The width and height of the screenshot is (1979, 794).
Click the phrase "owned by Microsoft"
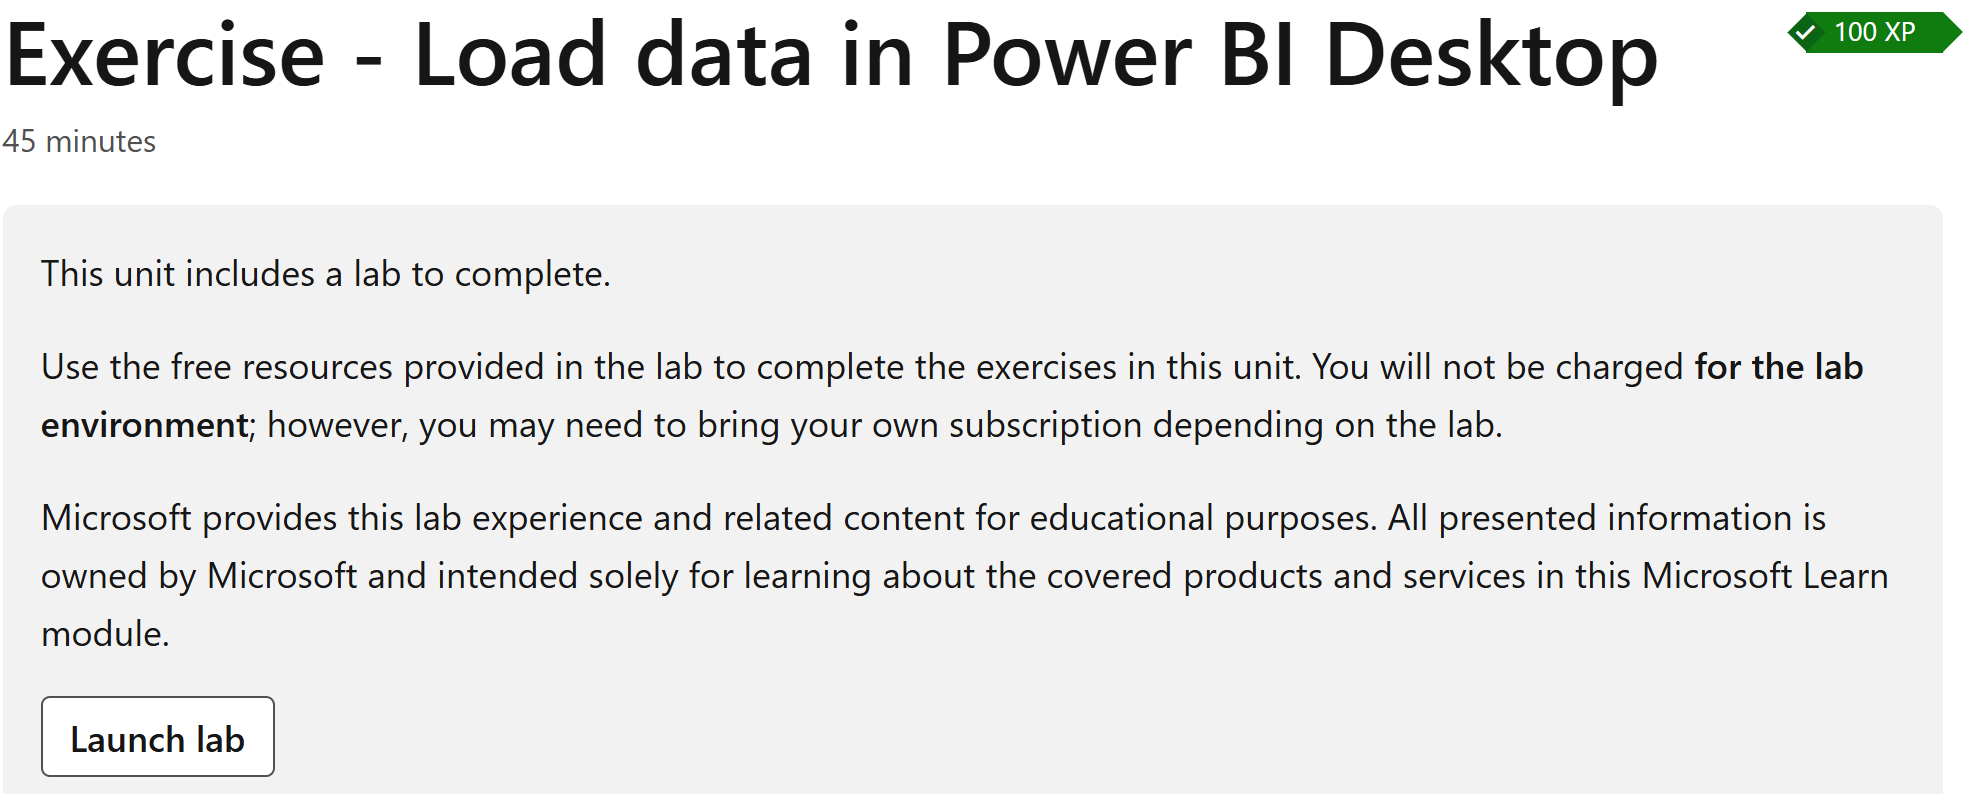tap(199, 576)
